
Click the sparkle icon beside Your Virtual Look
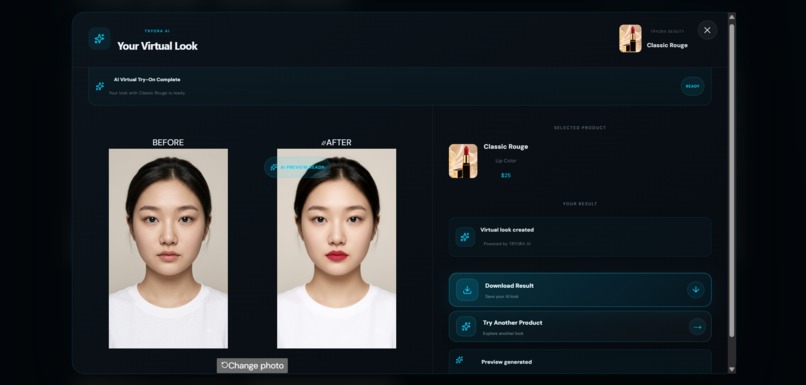coord(99,39)
